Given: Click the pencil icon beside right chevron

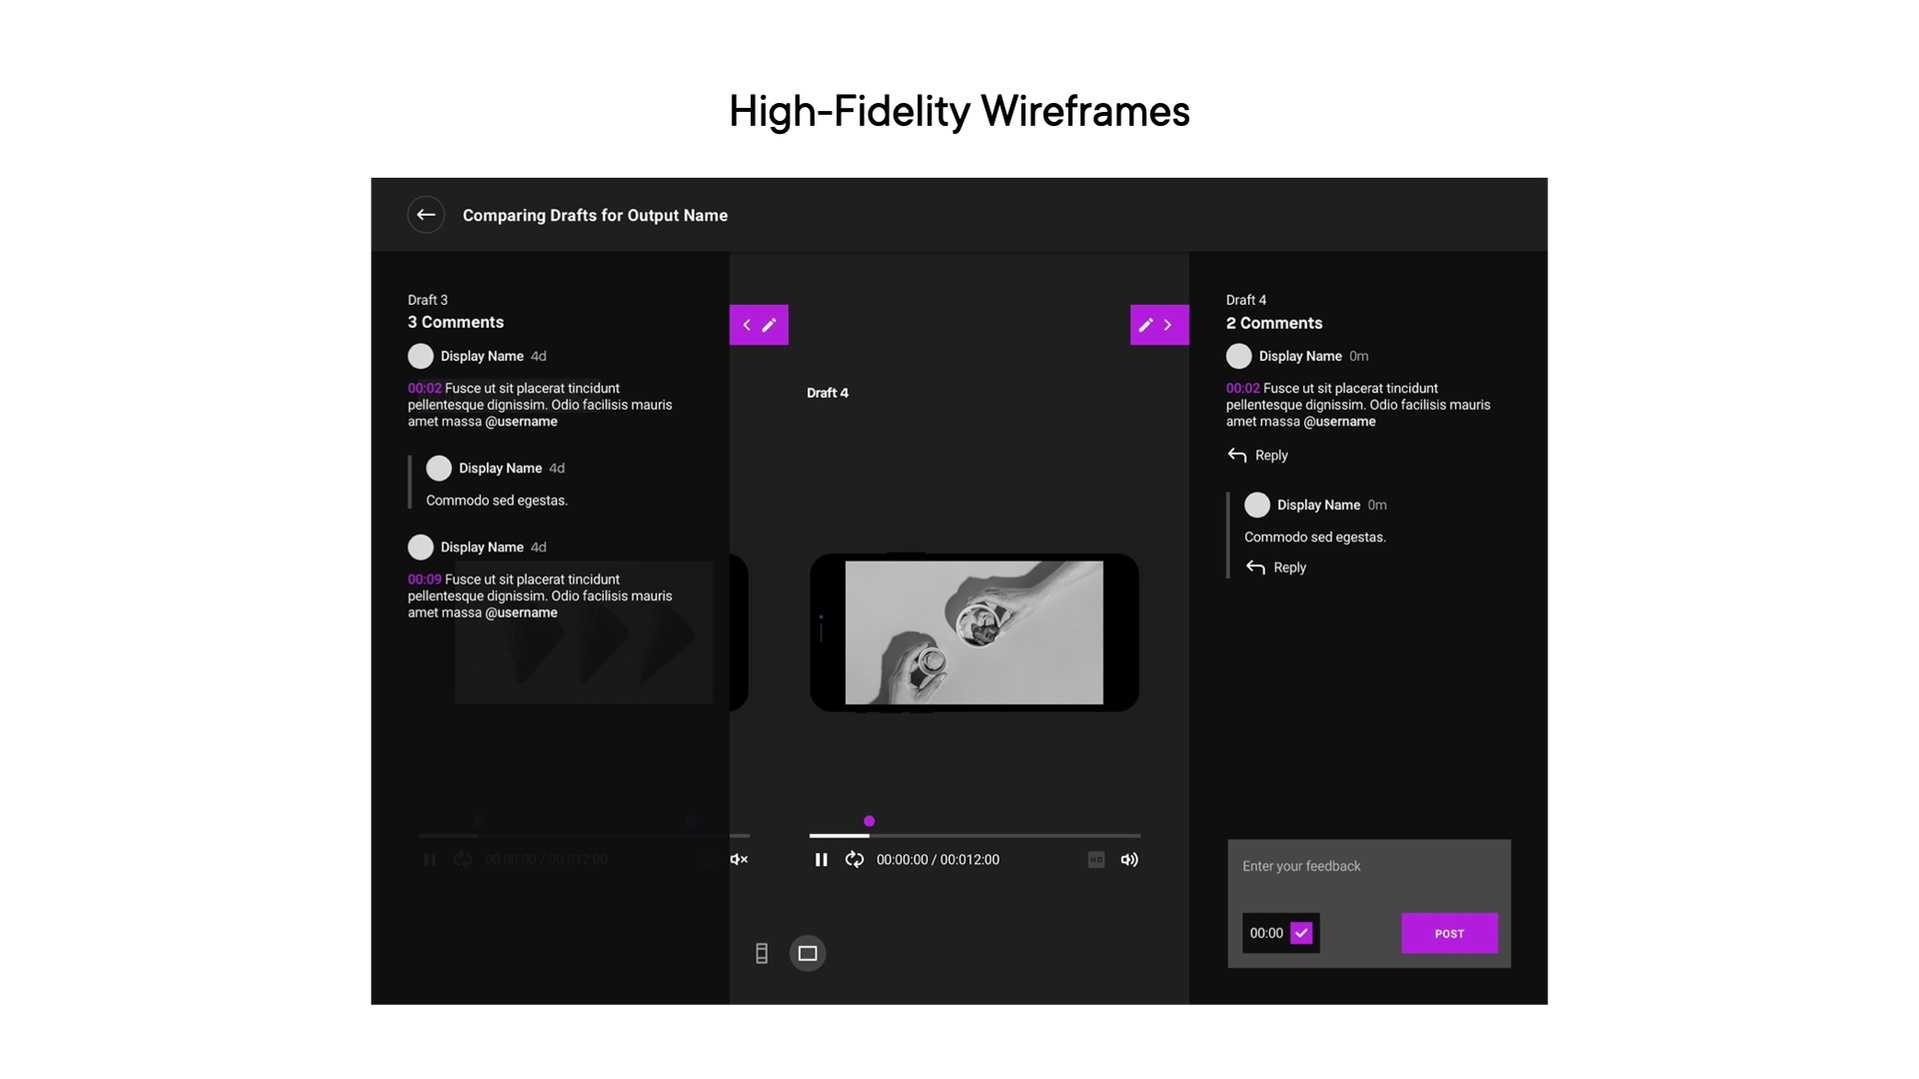Looking at the screenshot, I should click(x=1146, y=325).
